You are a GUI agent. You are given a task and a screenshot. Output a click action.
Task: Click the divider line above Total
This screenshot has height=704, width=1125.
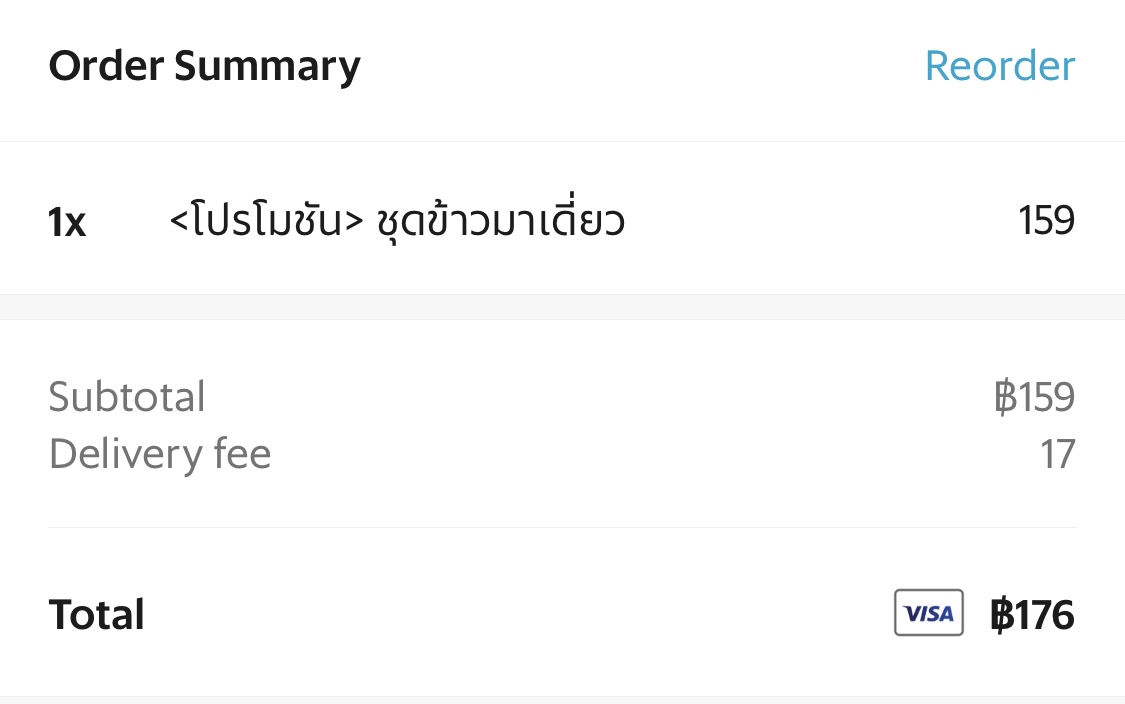click(562, 527)
